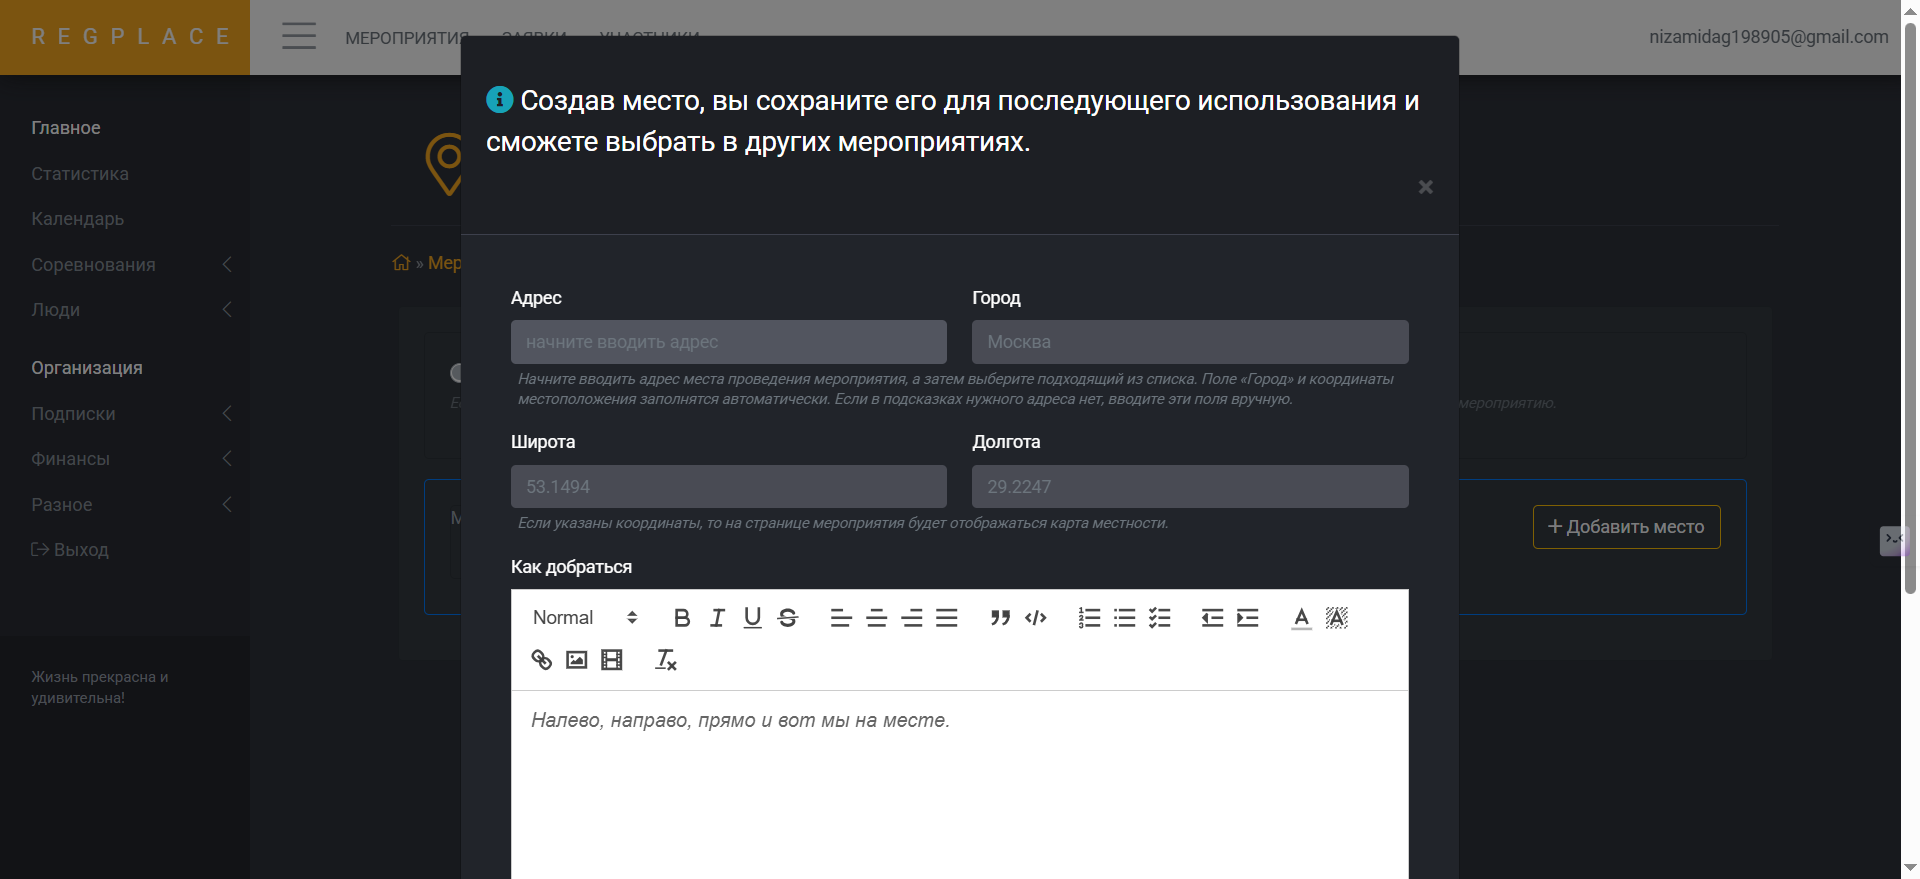Create an ordered numbered list
1920x879 pixels.
(1089, 618)
